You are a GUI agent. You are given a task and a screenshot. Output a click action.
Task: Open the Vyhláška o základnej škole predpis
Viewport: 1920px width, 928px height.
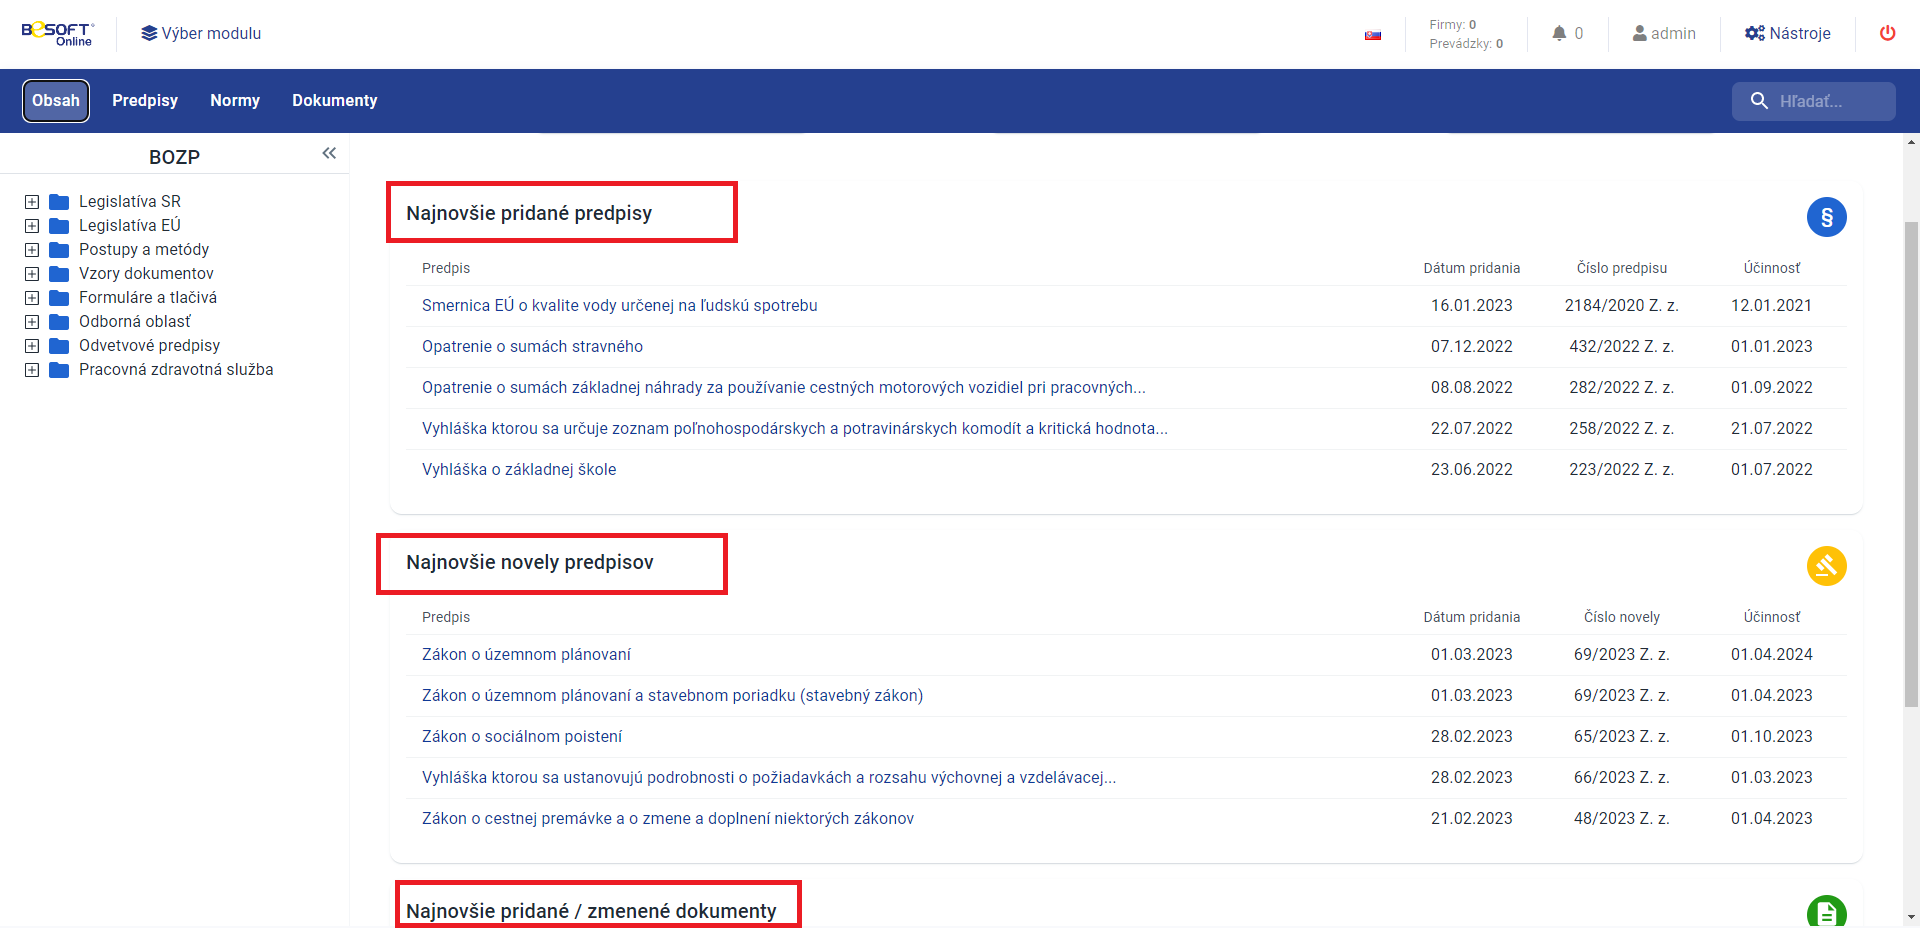pyautogui.click(x=519, y=469)
